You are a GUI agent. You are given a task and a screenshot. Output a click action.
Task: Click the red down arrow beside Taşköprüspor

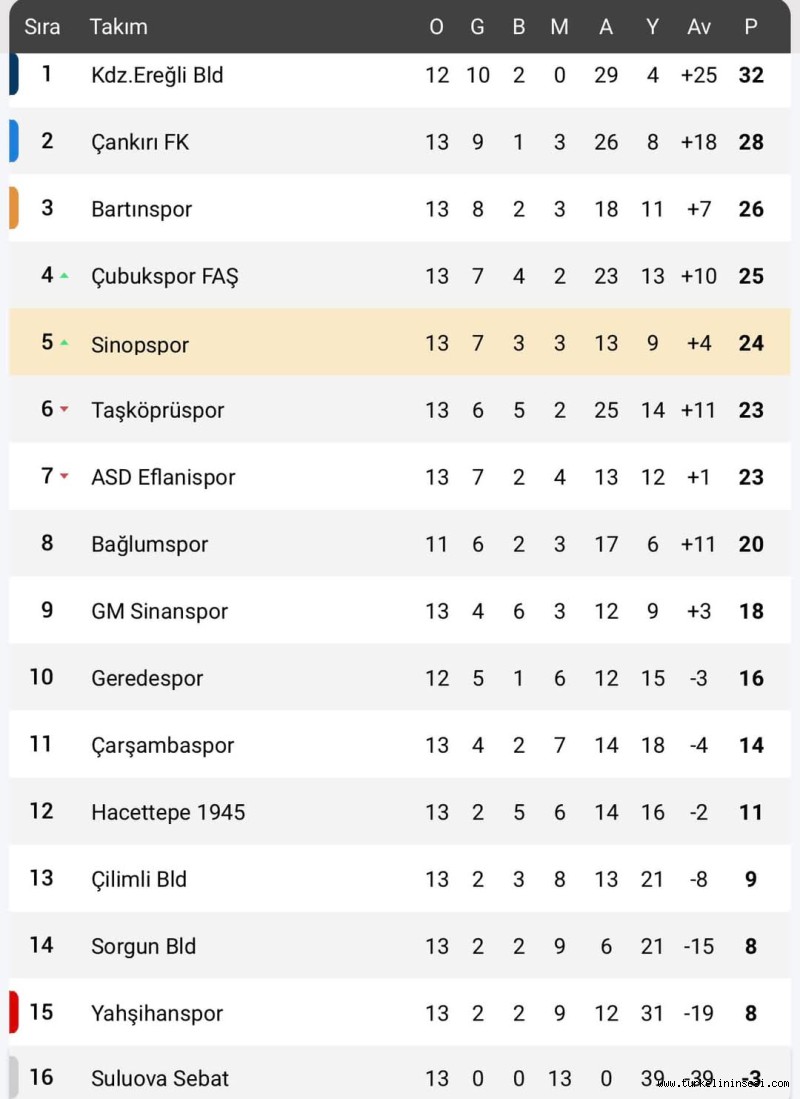64,409
